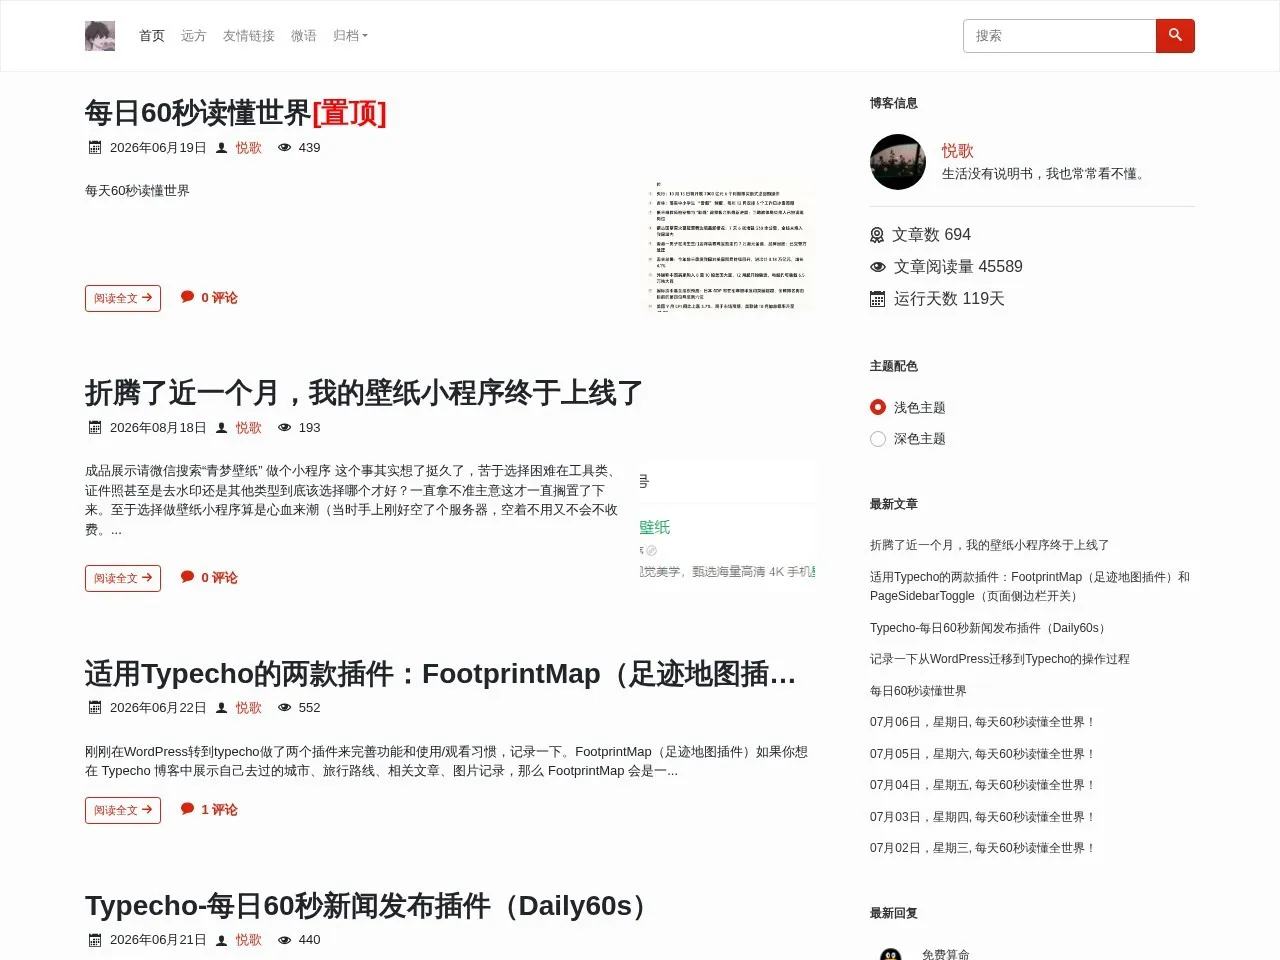Click the 文章阅读量 eye icon in sidebar
This screenshot has height=960, width=1280.
point(878,267)
